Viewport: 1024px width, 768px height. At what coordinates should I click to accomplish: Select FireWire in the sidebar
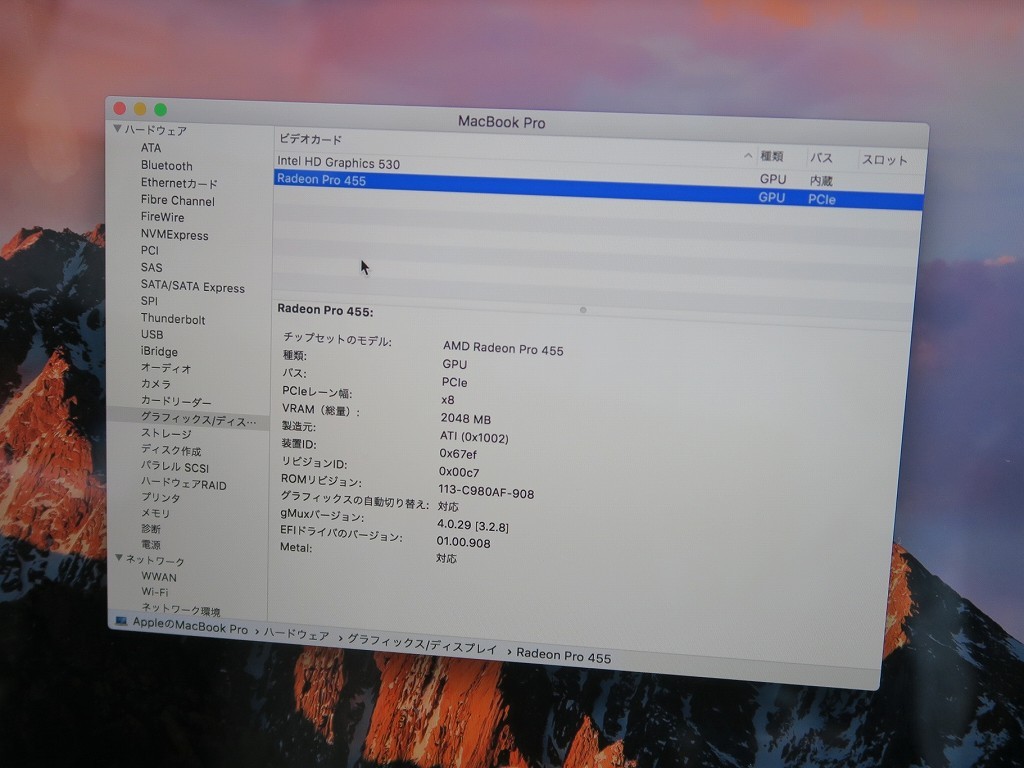pyautogui.click(x=163, y=217)
